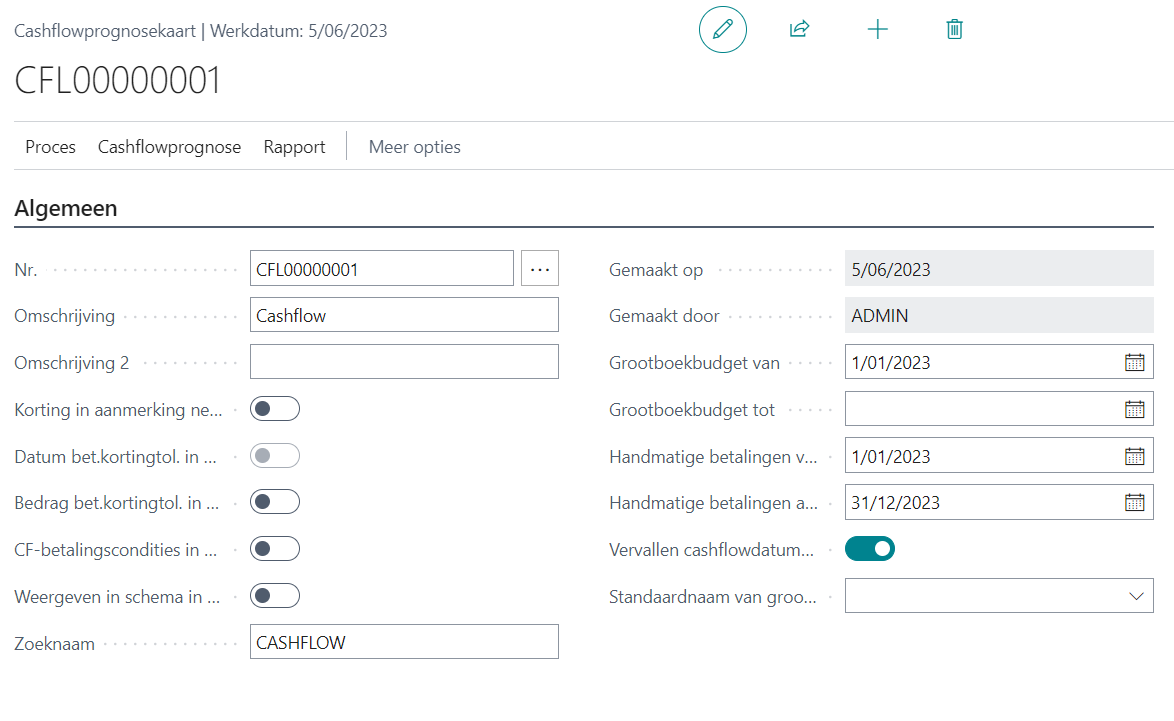The height and width of the screenshot is (721, 1174).
Task: Open calendar for Grootboekbudget van
Action: (x=1134, y=363)
